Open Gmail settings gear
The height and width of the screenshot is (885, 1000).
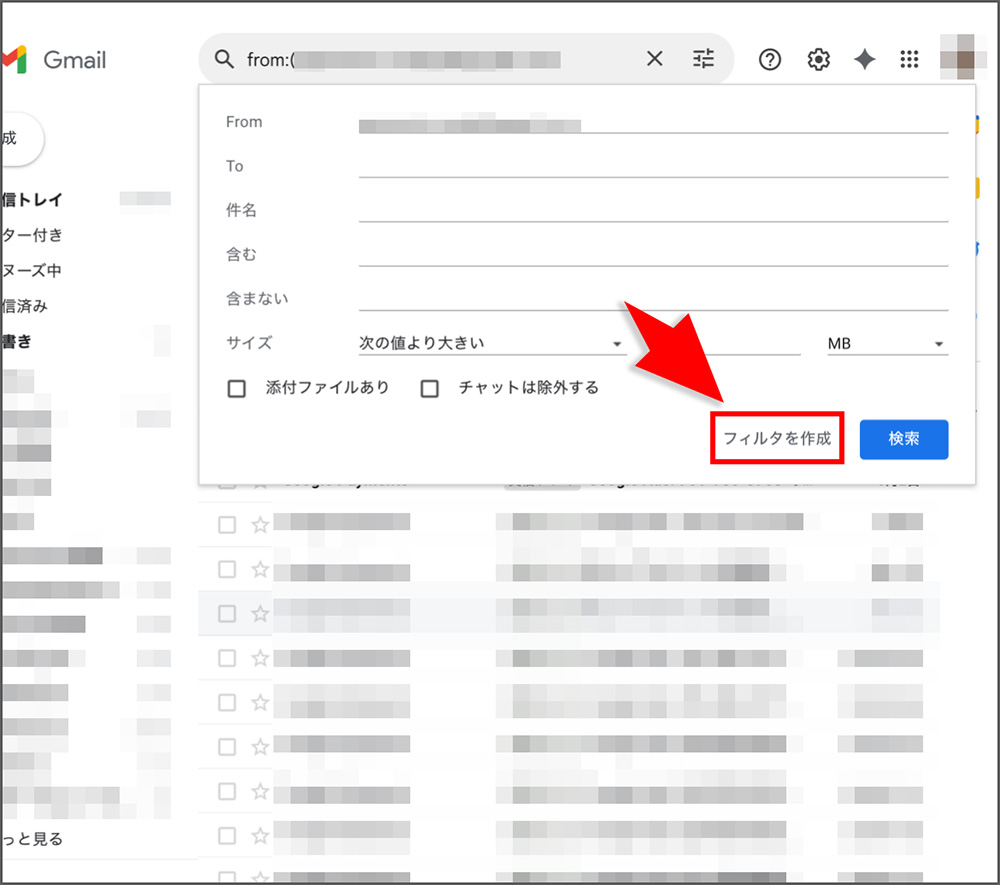[818, 59]
